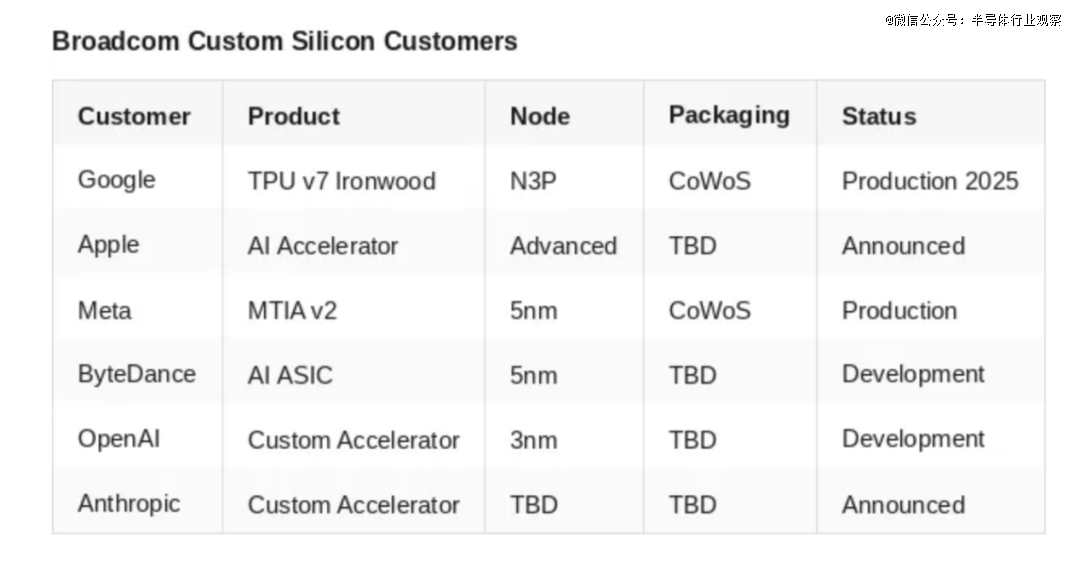This screenshot has width=1080, height=570.
Task: Click the Packaging column header
Action: tap(729, 116)
